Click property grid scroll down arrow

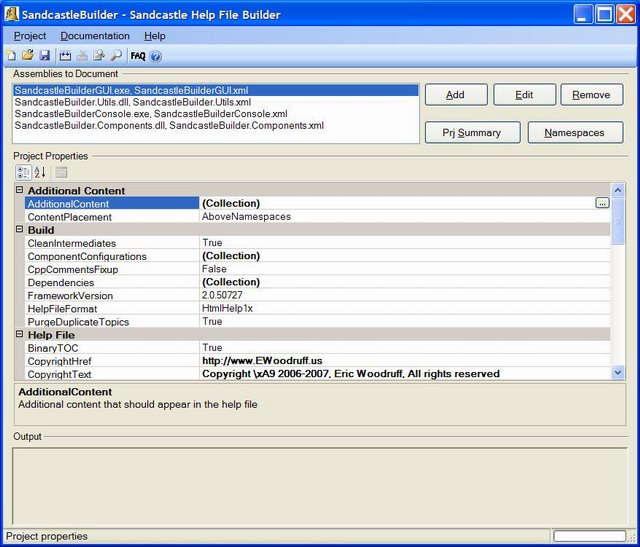(618, 372)
